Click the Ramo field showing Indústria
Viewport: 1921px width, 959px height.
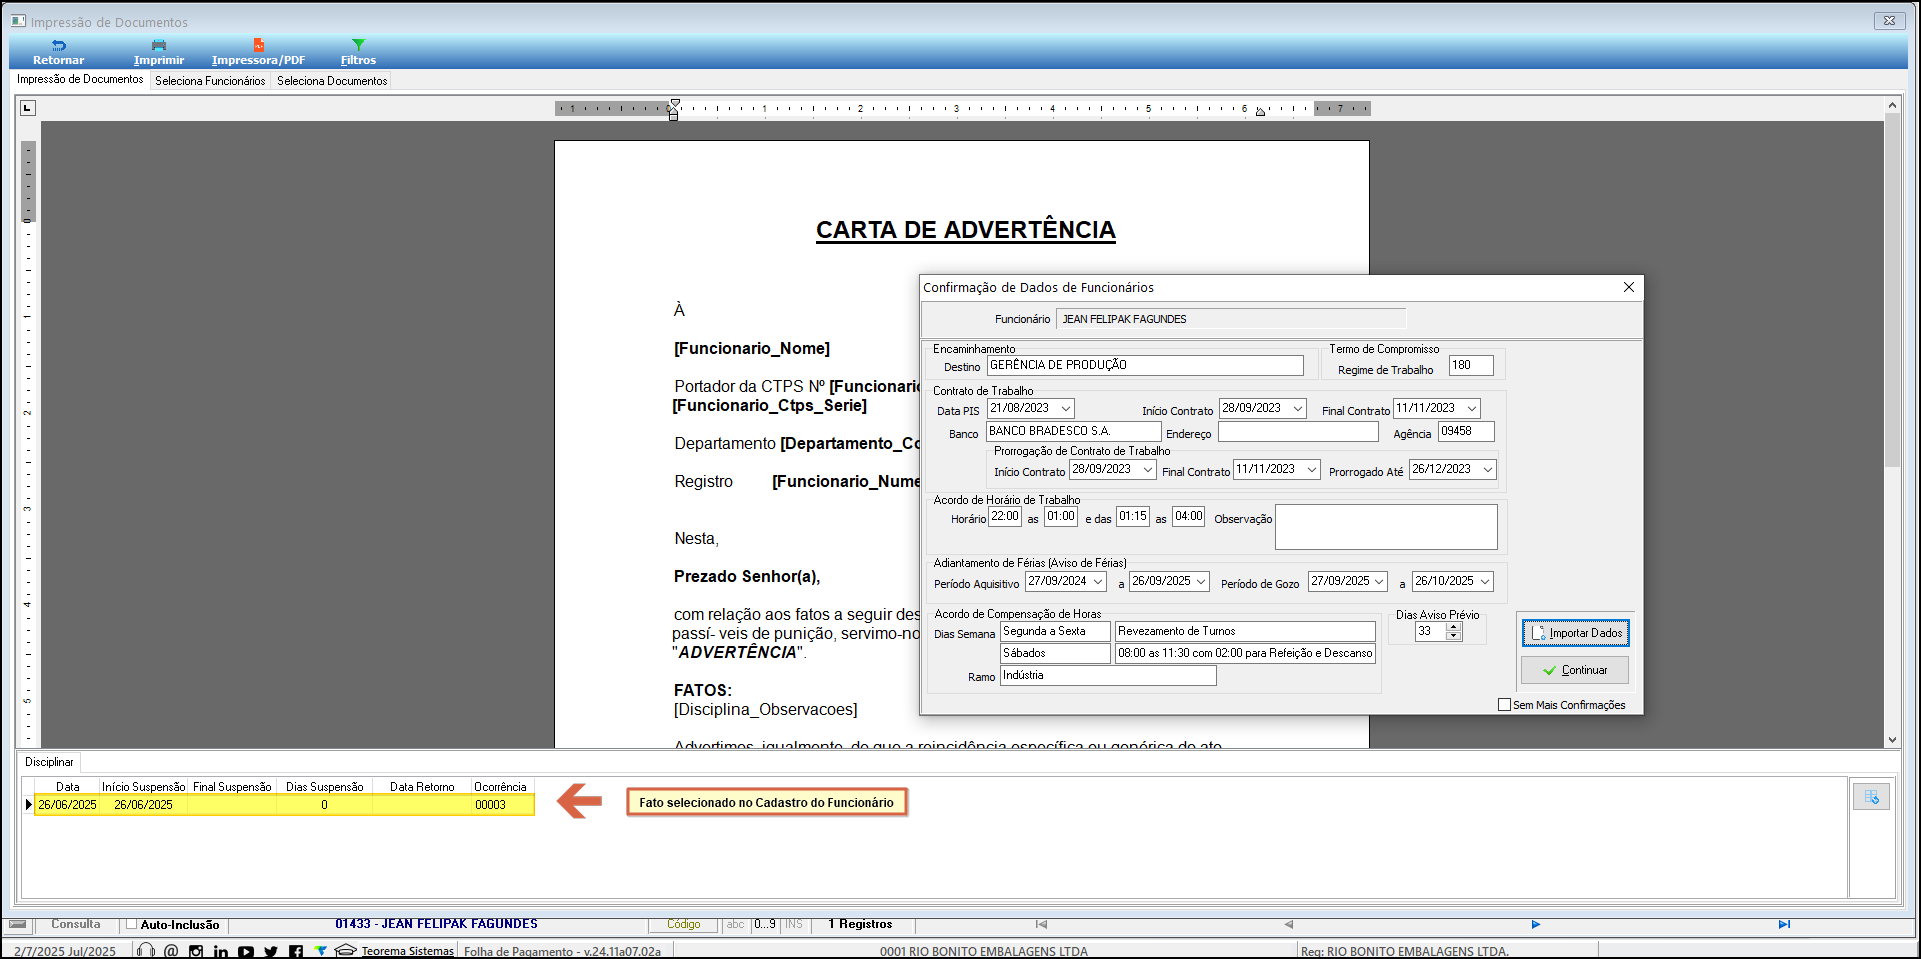1108,675
